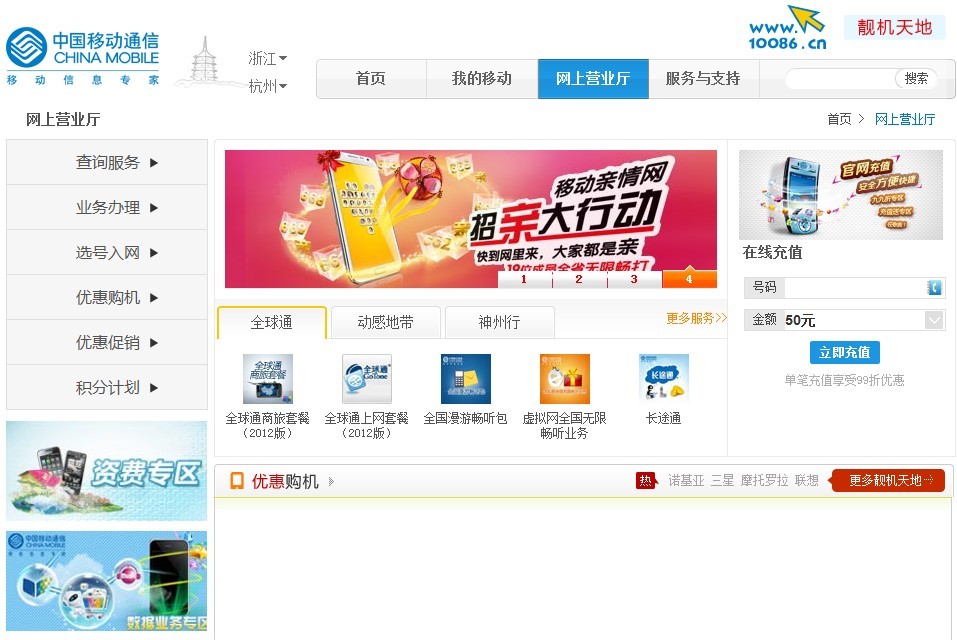Open the 金额 amount dropdown showing 50元
Viewport: 957px width, 640px height.
point(934,320)
